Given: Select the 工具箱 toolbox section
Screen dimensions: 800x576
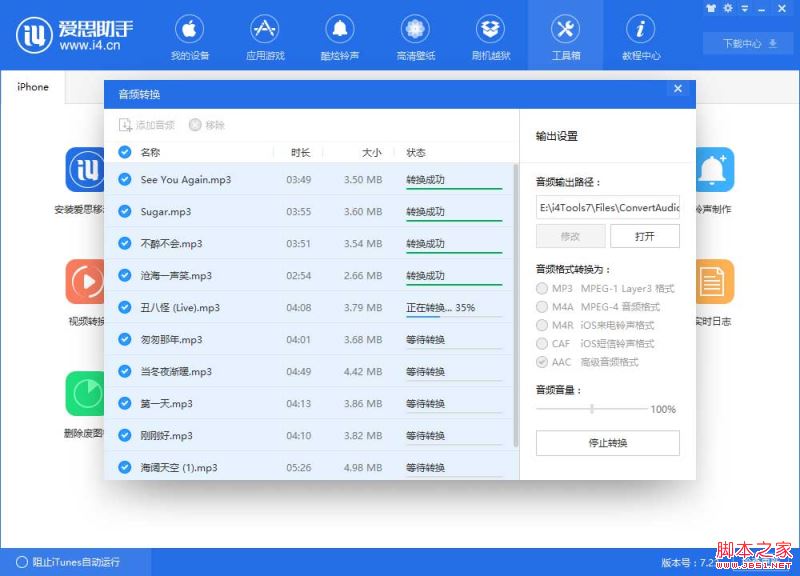Looking at the screenshot, I should tap(565, 38).
